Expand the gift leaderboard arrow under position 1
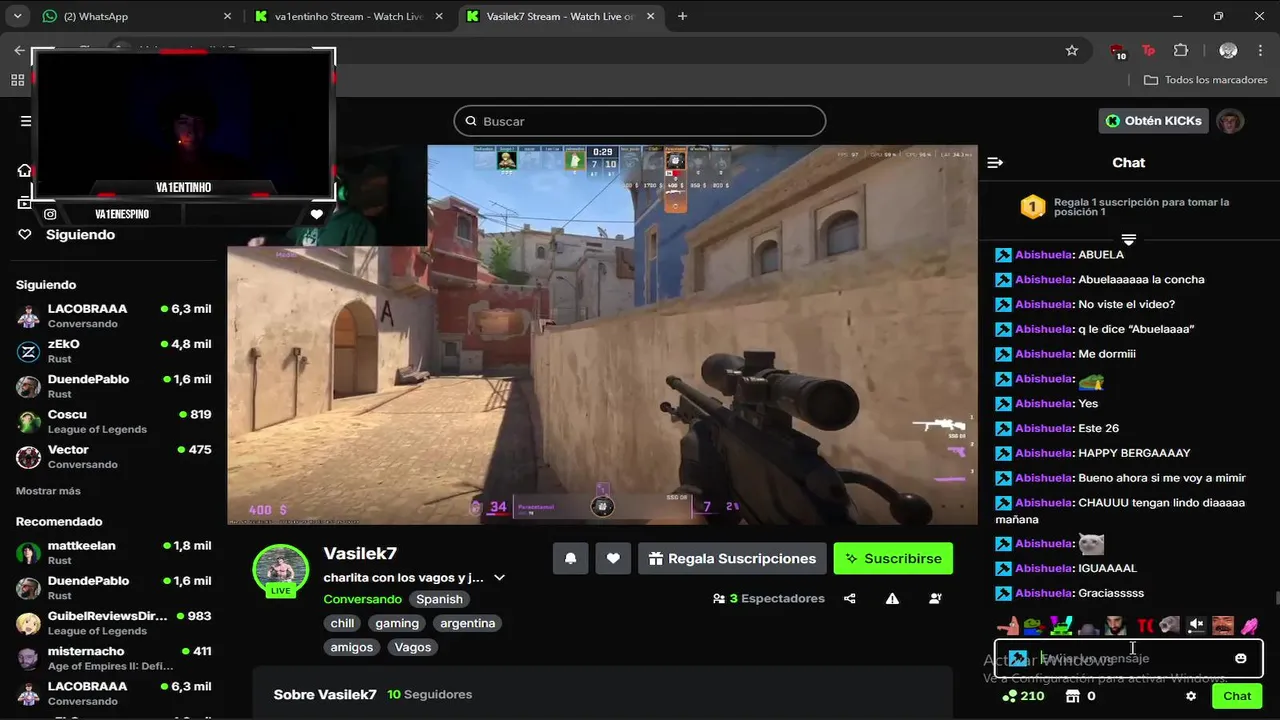Screen dimensions: 1280x720 click(x=1129, y=239)
